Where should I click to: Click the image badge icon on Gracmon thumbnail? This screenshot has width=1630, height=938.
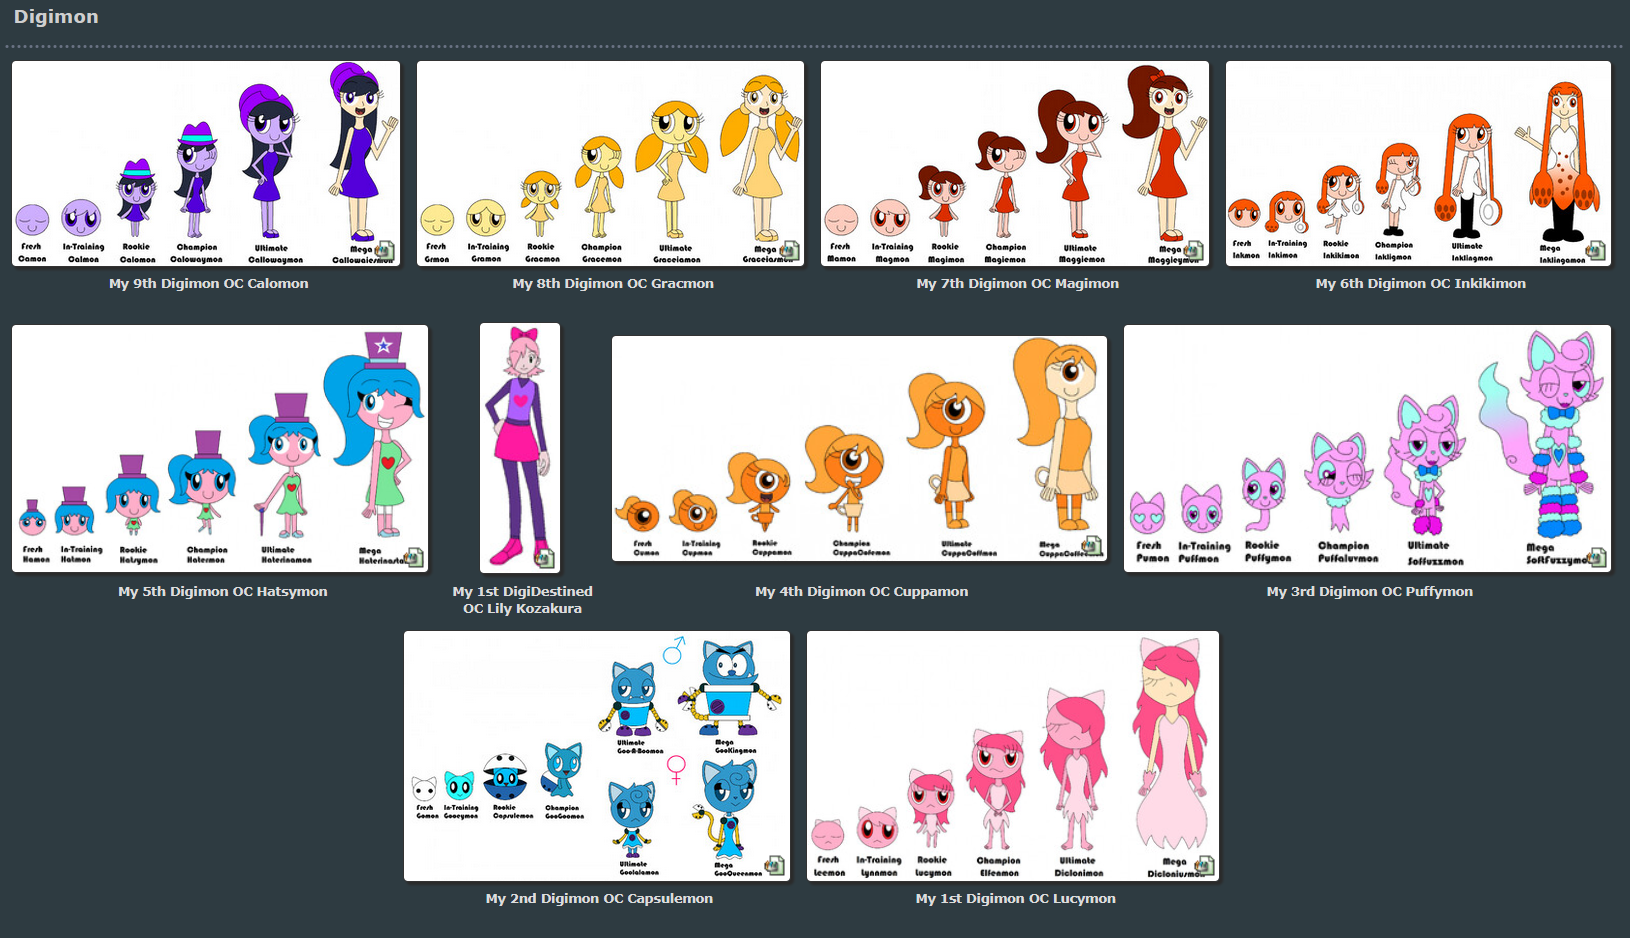tap(790, 251)
